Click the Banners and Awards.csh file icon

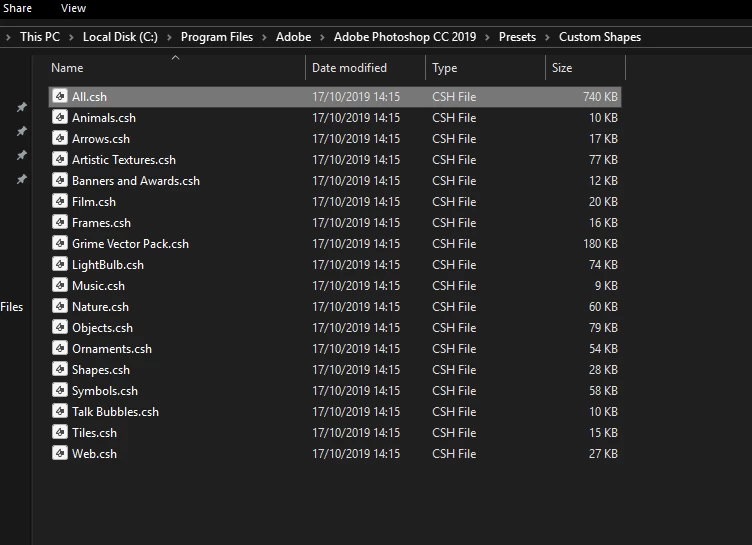pyautogui.click(x=60, y=180)
